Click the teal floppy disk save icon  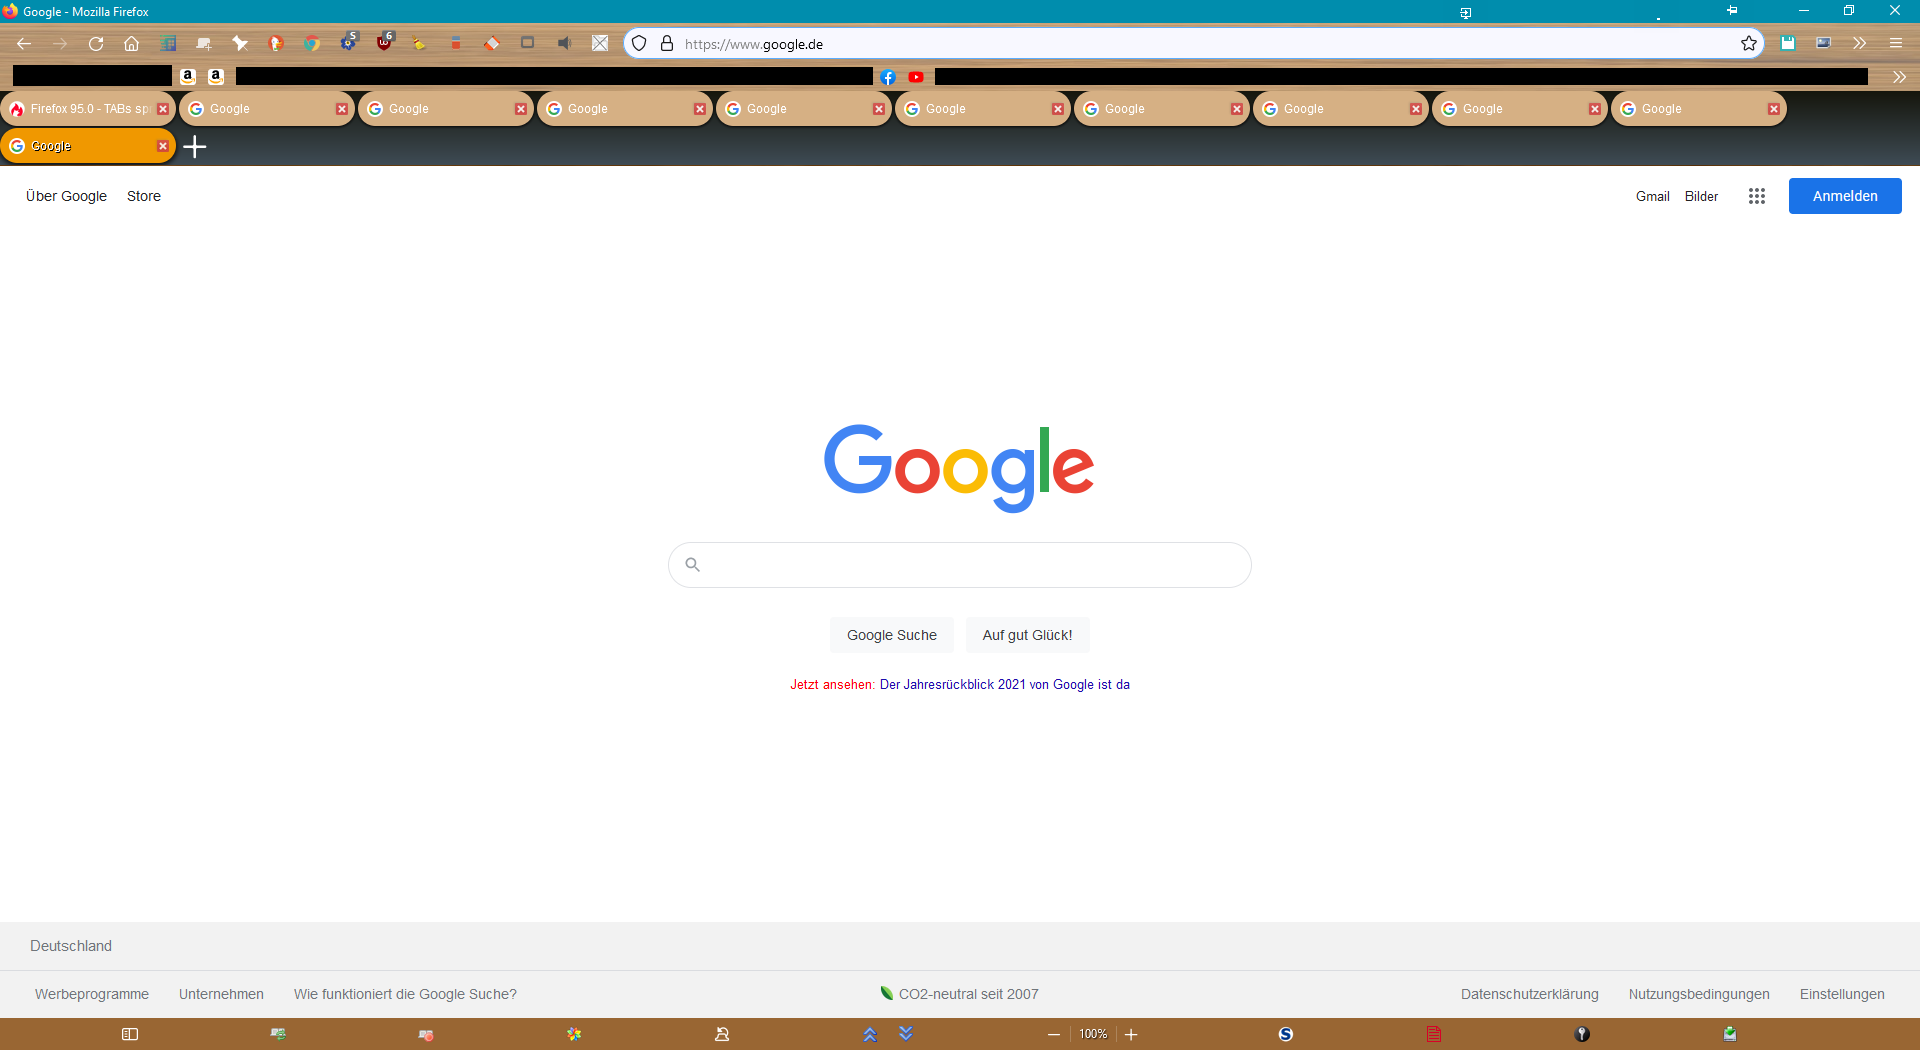click(1788, 44)
